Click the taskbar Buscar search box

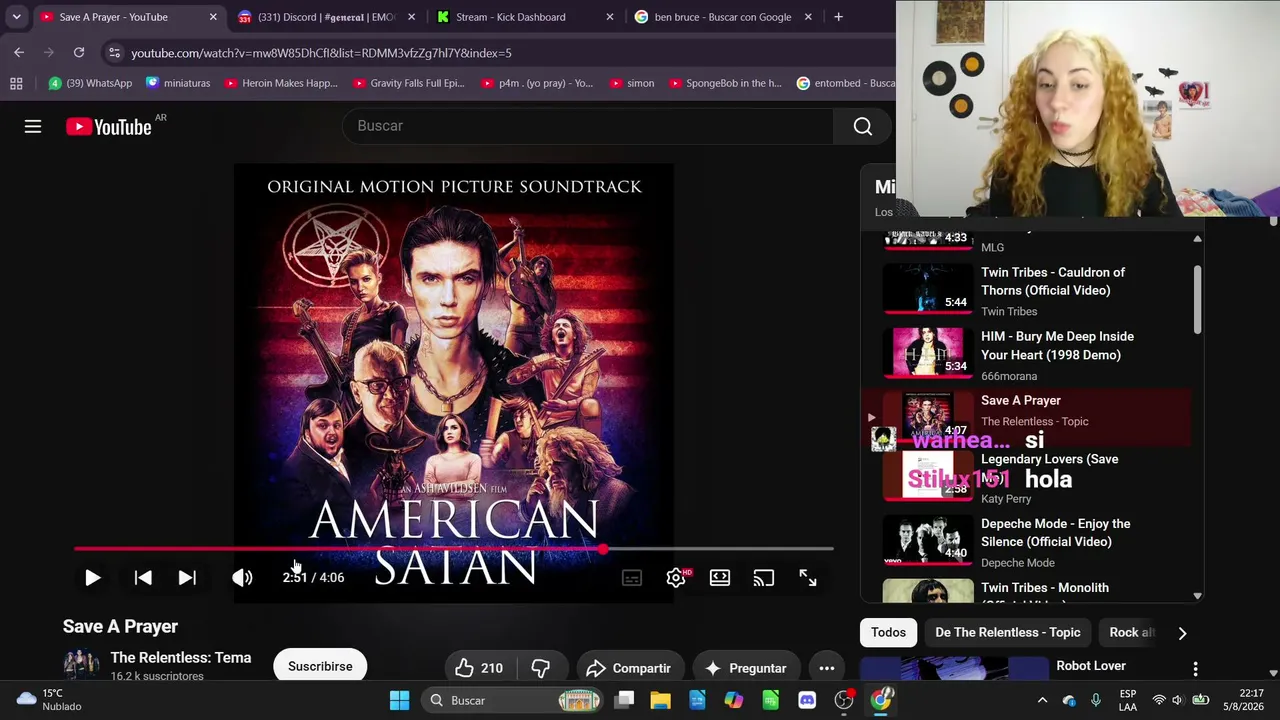point(513,700)
